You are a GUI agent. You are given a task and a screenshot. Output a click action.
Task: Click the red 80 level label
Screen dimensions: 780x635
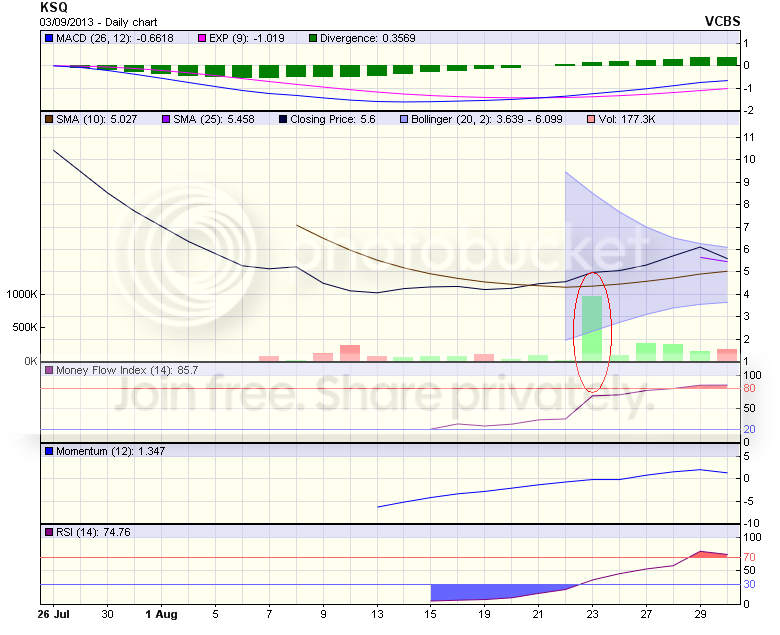click(x=748, y=389)
